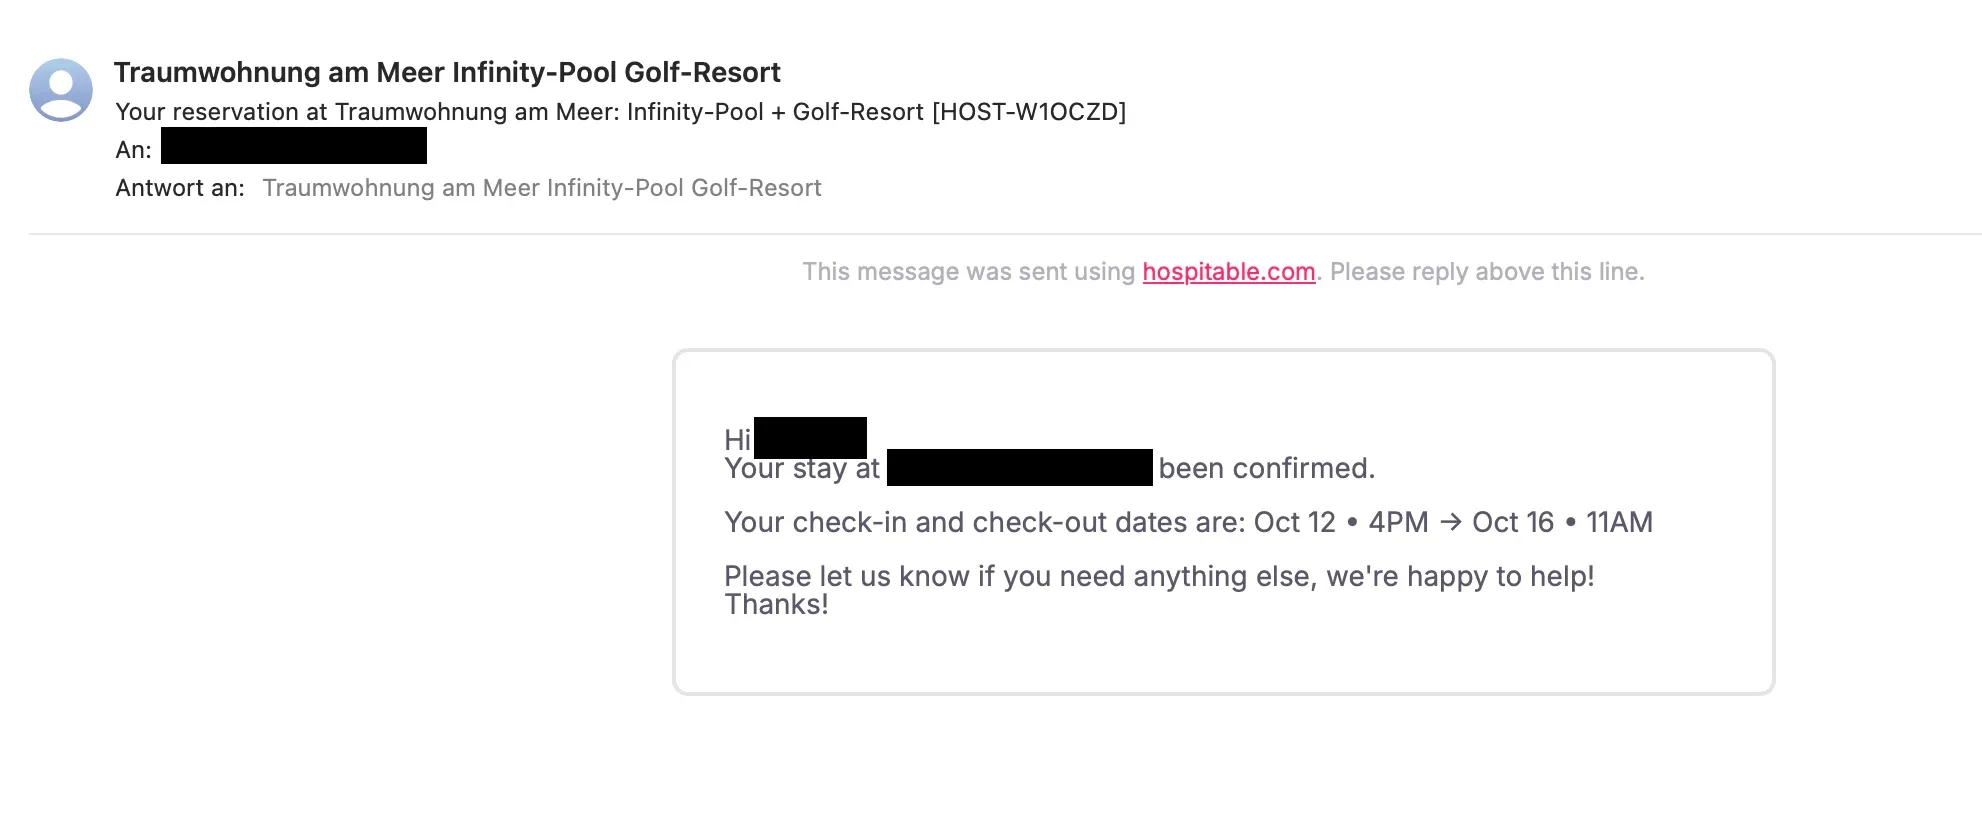
Task: Click the Oct 16 • 11AM check-out time
Action: (1562, 522)
